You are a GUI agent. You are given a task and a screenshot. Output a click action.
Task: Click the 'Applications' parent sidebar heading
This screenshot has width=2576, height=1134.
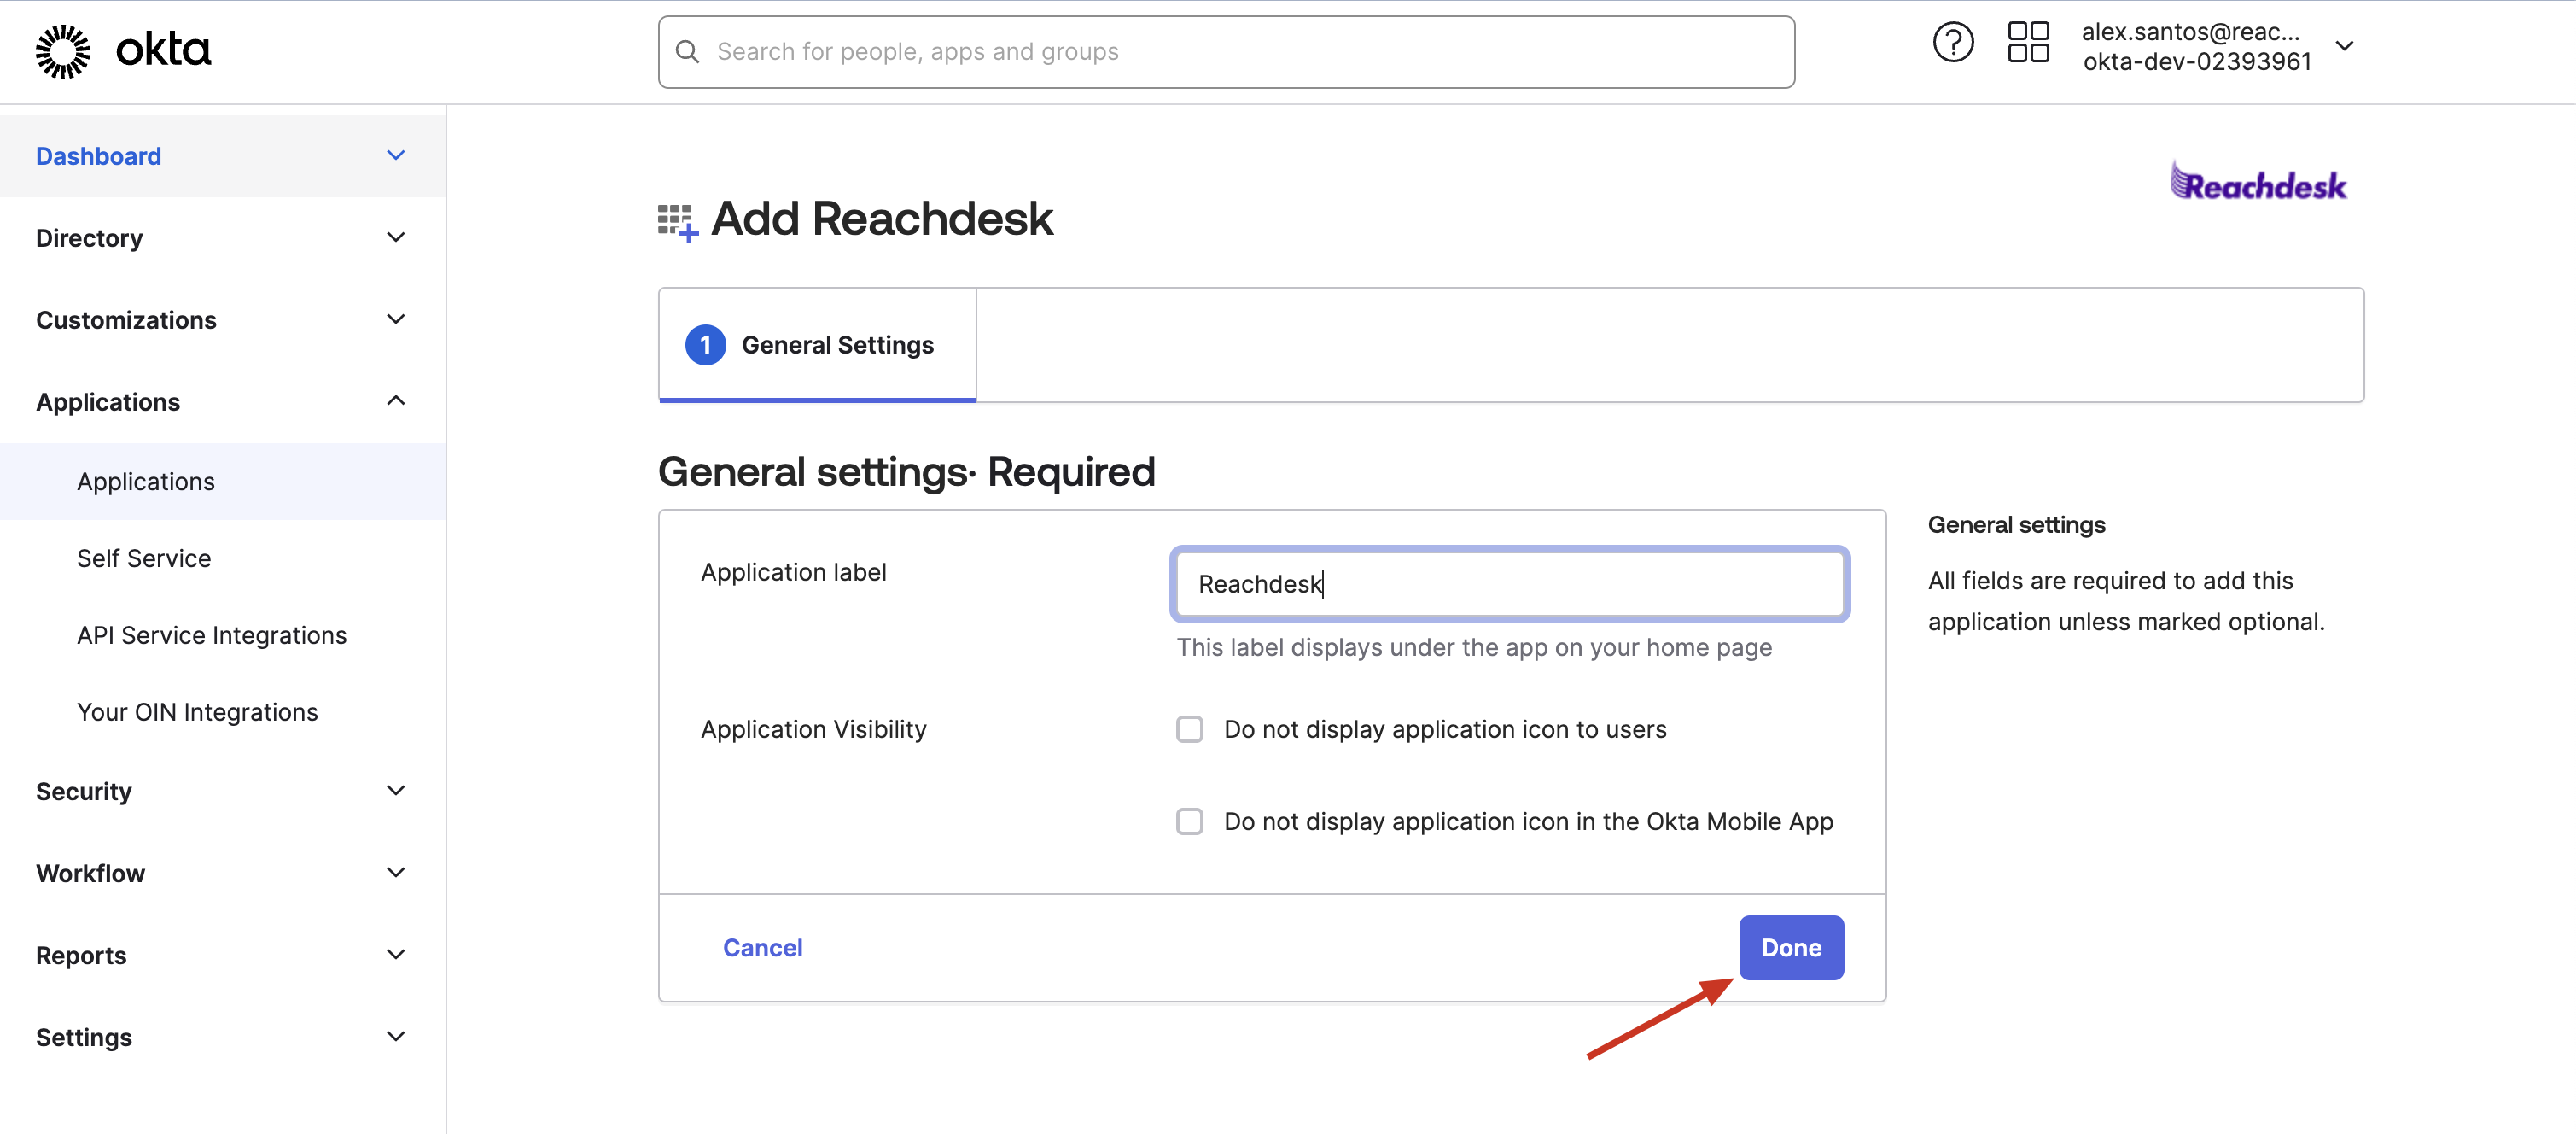(x=108, y=402)
